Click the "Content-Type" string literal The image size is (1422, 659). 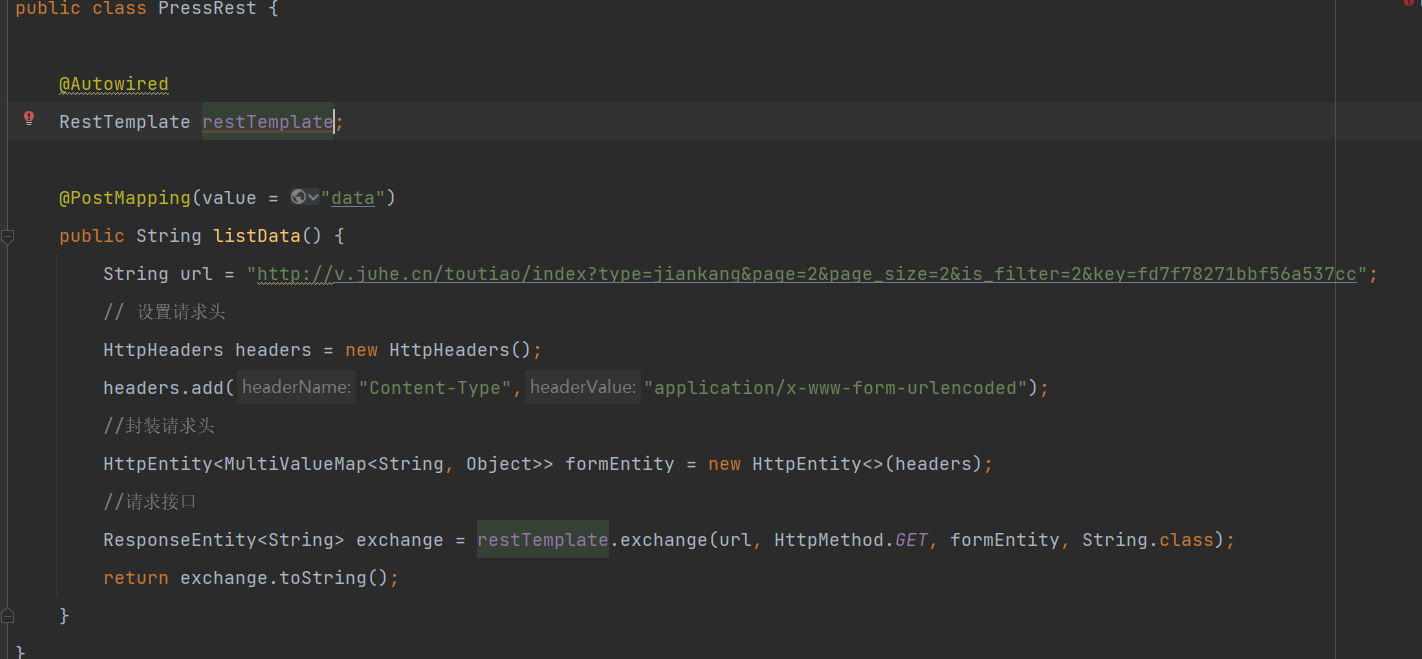pos(437,387)
